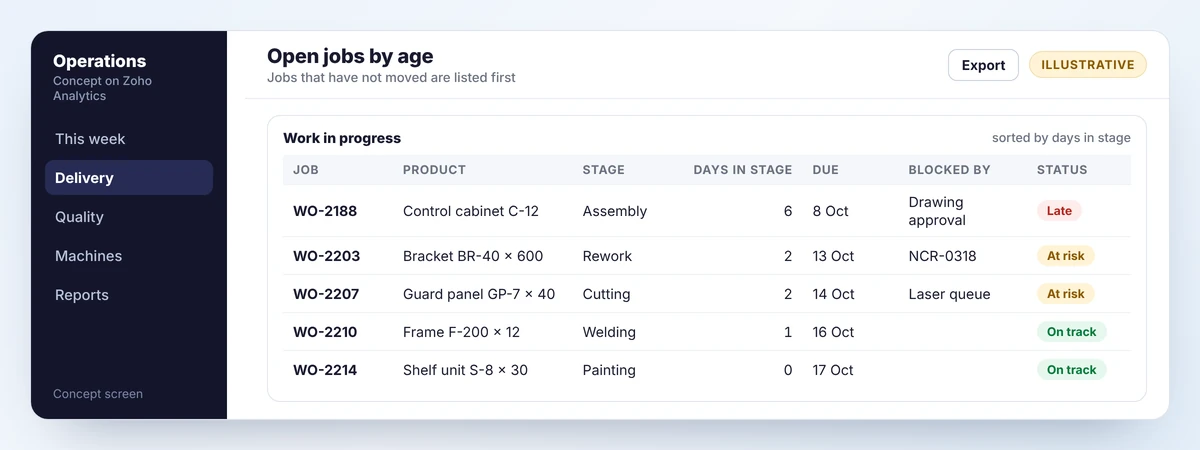1200x450 pixels.
Task: Click On track badge for WO-2214
Action: pyautogui.click(x=1072, y=370)
